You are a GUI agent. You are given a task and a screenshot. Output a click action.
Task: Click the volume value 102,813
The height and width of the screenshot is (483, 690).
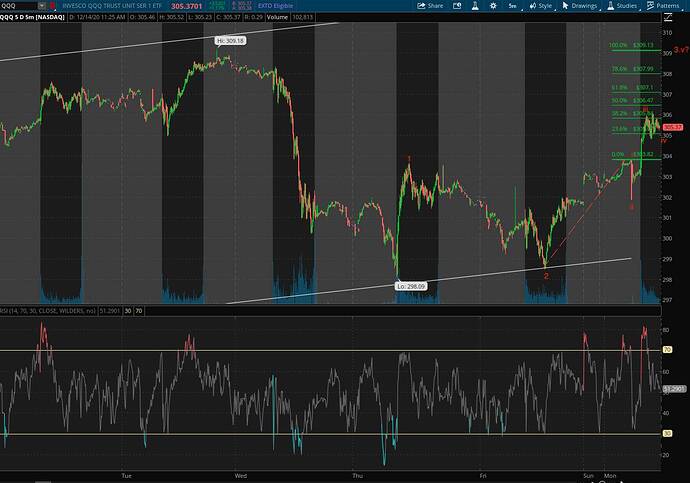[302, 17]
